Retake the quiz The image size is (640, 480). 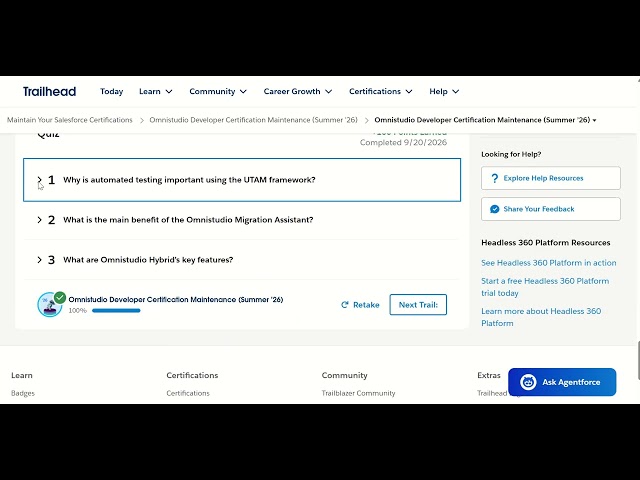360,305
